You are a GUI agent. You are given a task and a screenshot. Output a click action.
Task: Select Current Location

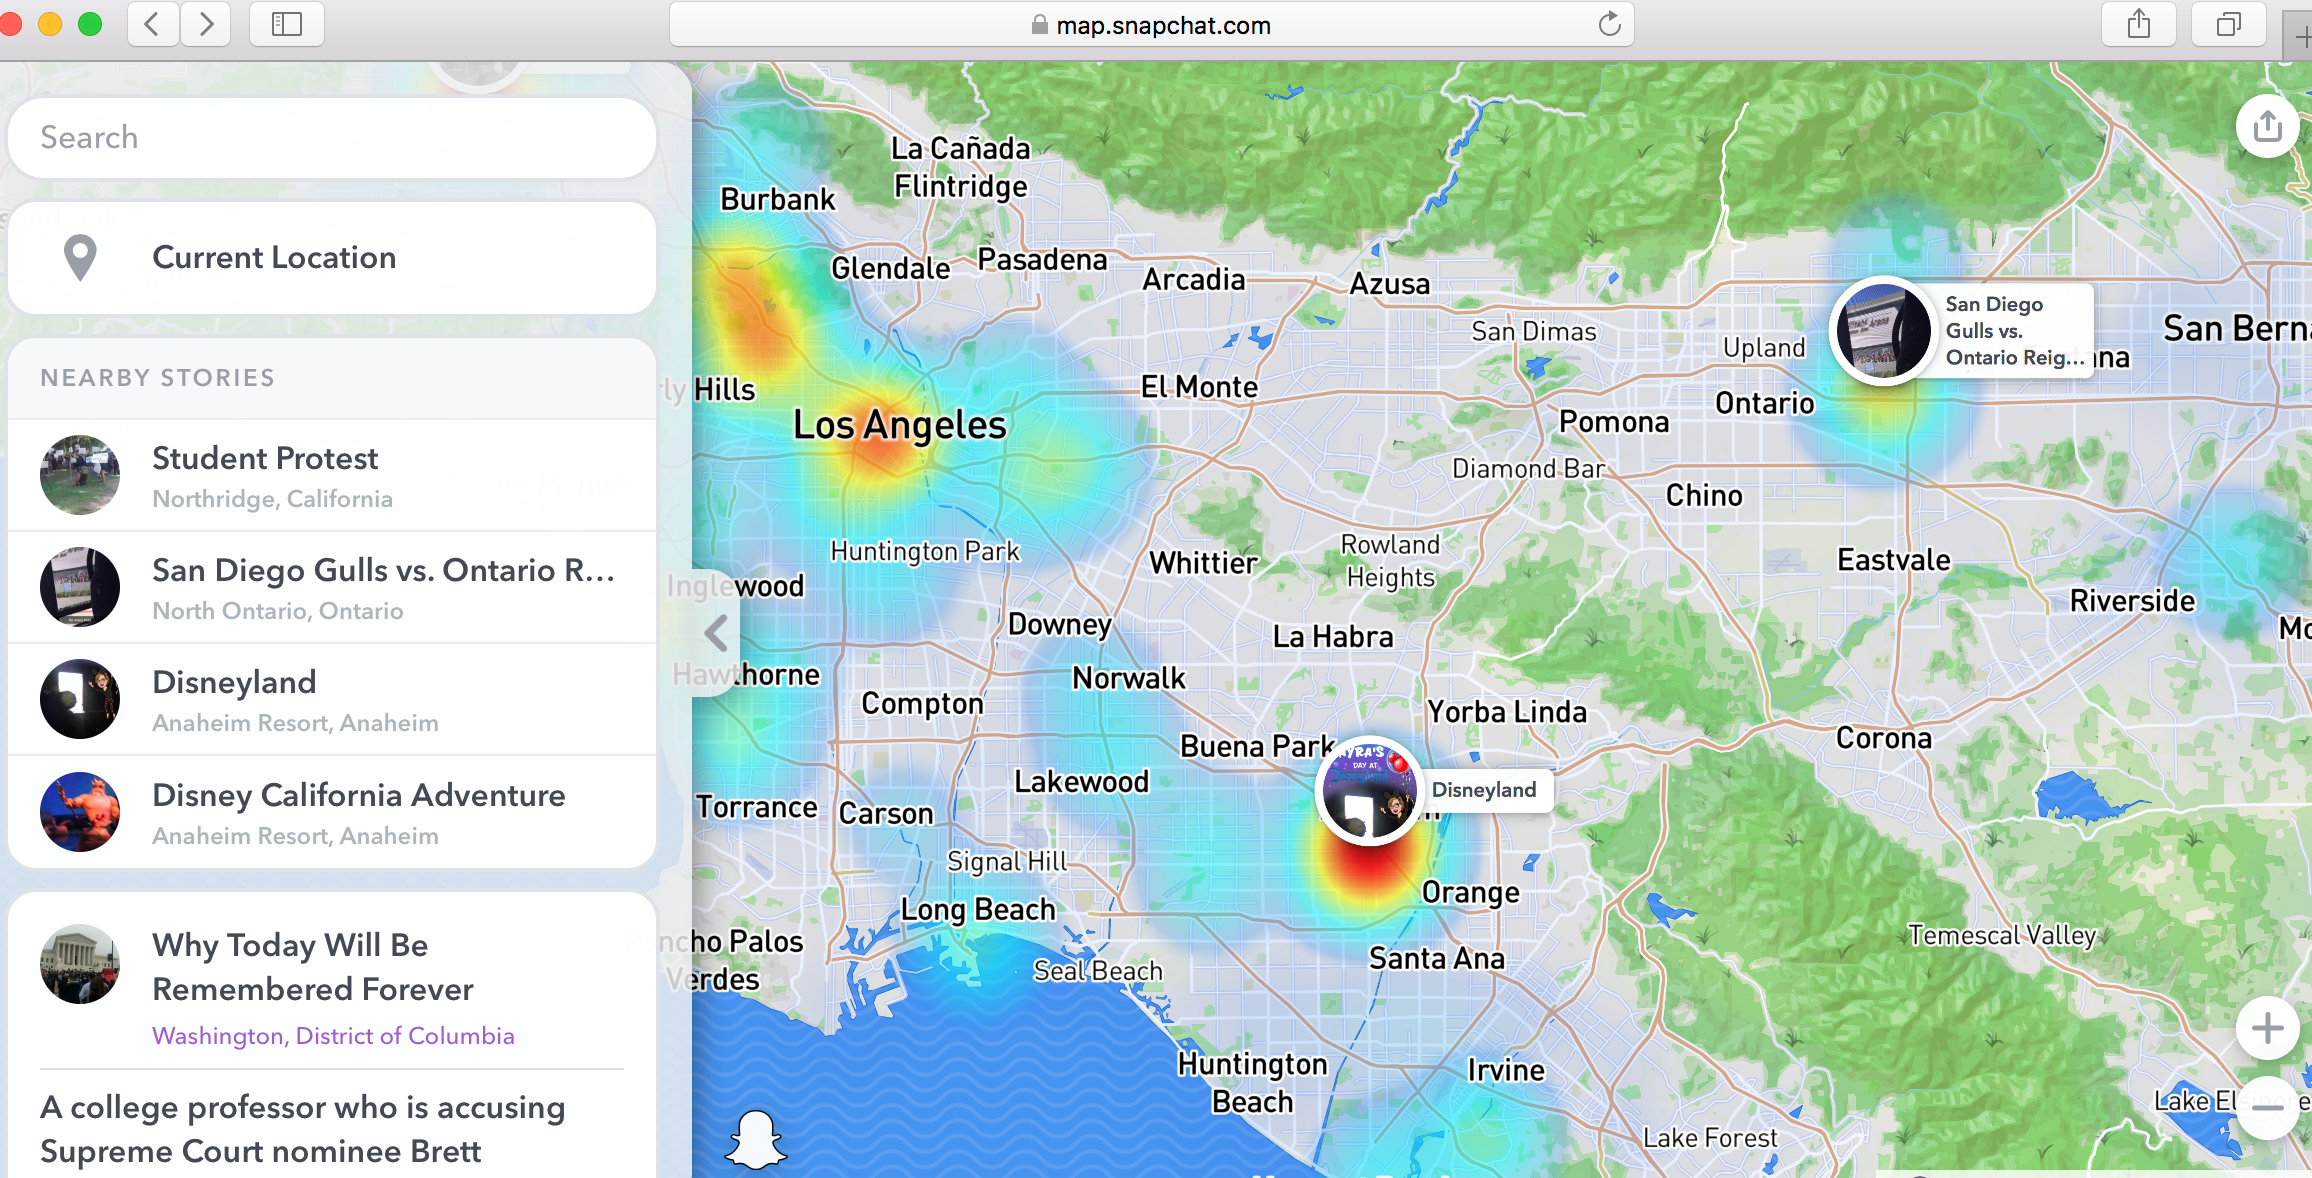coord(332,258)
